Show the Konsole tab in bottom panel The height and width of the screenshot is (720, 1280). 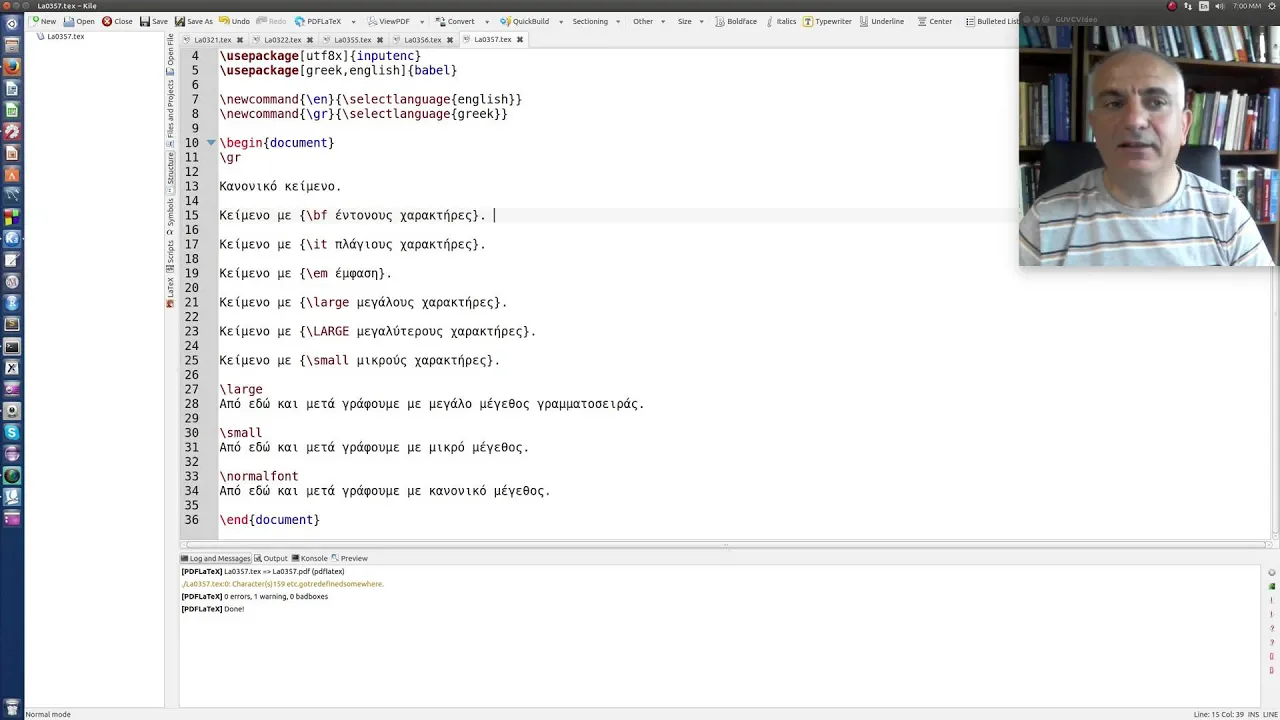coord(309,558)
